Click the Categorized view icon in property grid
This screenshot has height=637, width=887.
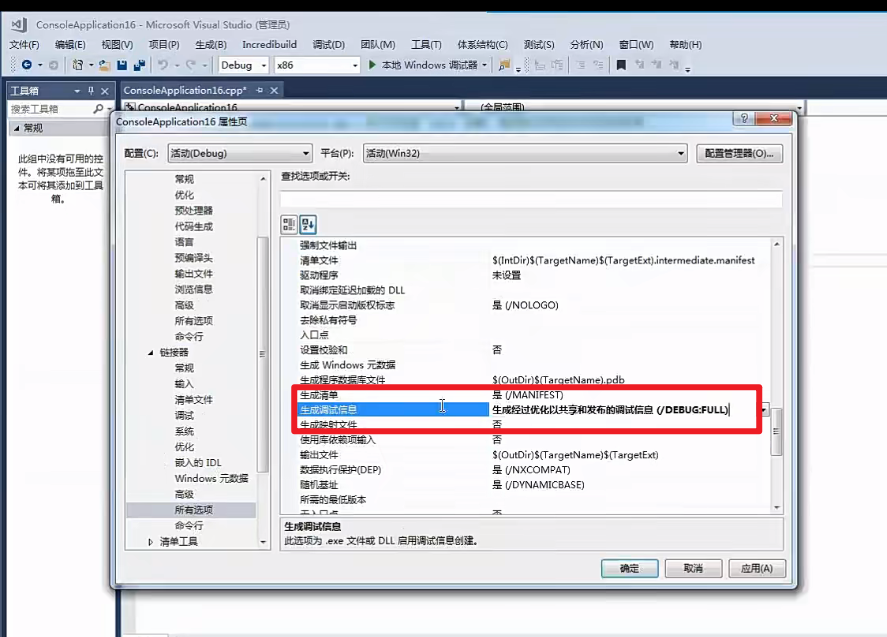tap(289, 225)
